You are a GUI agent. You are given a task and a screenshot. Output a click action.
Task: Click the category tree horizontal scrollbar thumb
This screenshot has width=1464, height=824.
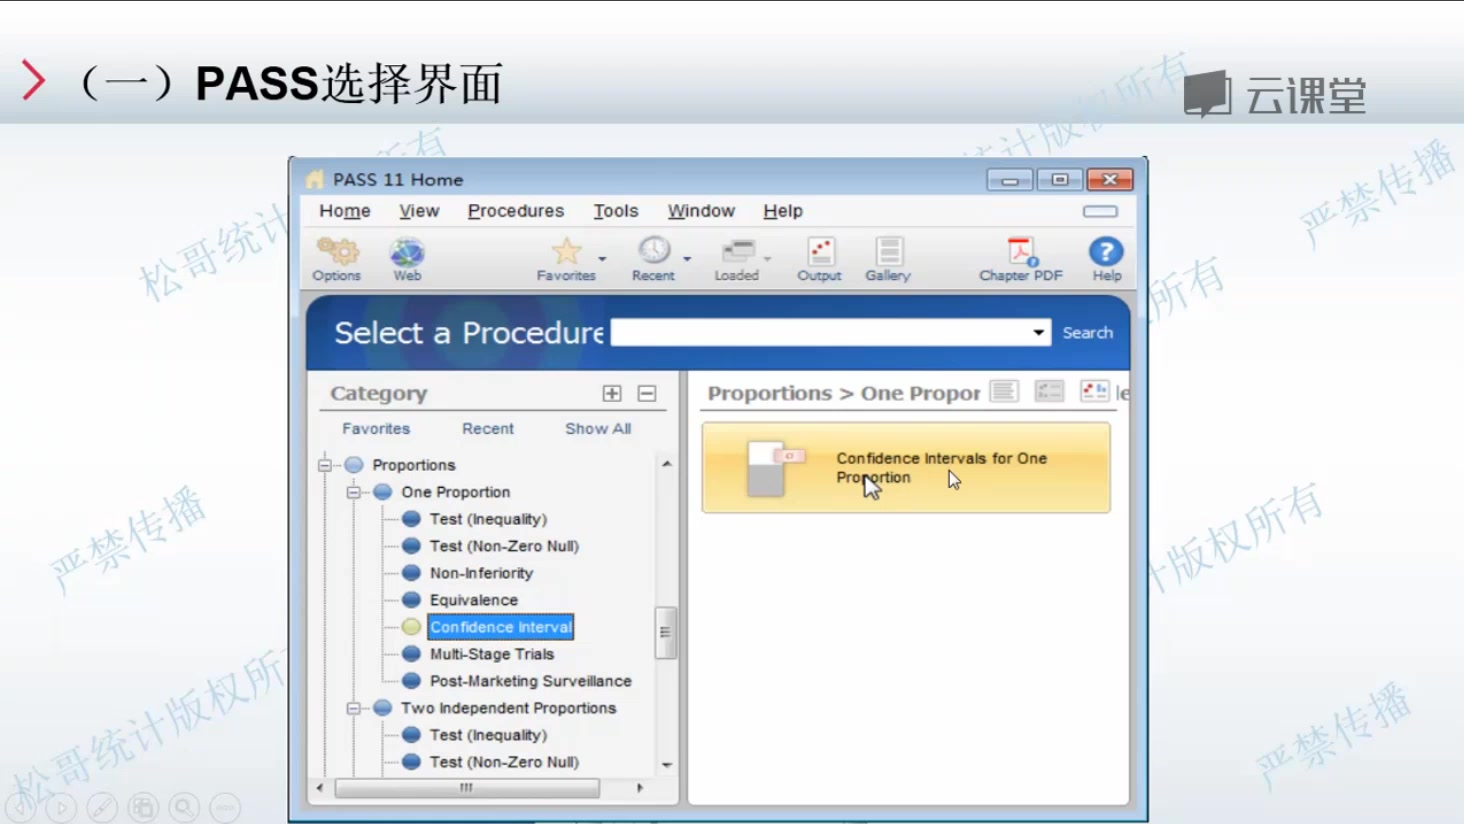(466, 788)
